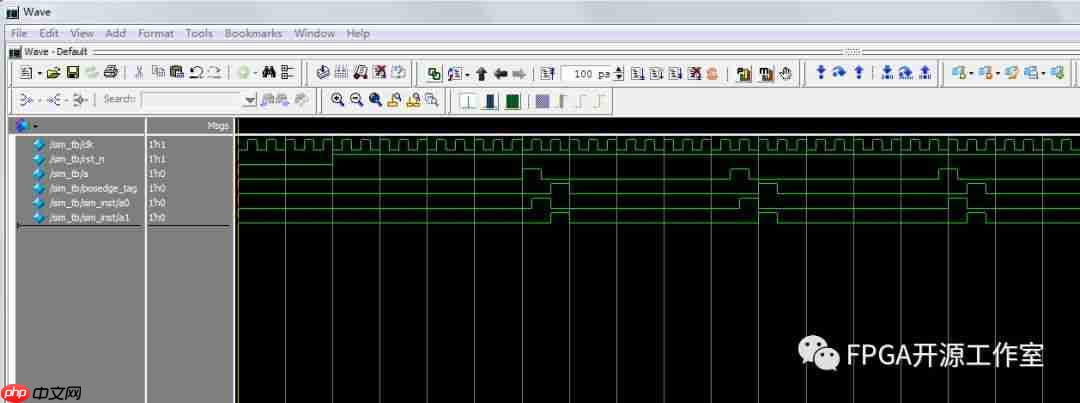
Task: Click the Zoom Full magnifier icon
Action: click(x=375, y=100)
